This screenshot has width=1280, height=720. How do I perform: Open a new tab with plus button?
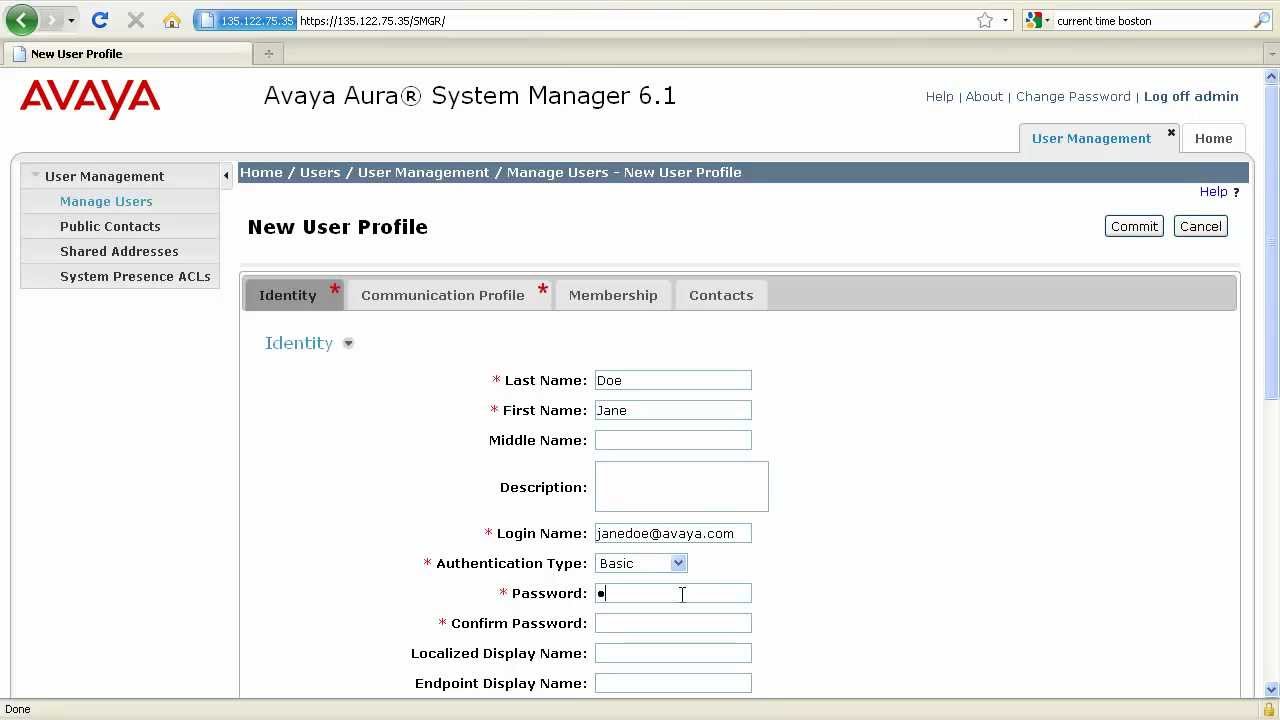(268, 54)
